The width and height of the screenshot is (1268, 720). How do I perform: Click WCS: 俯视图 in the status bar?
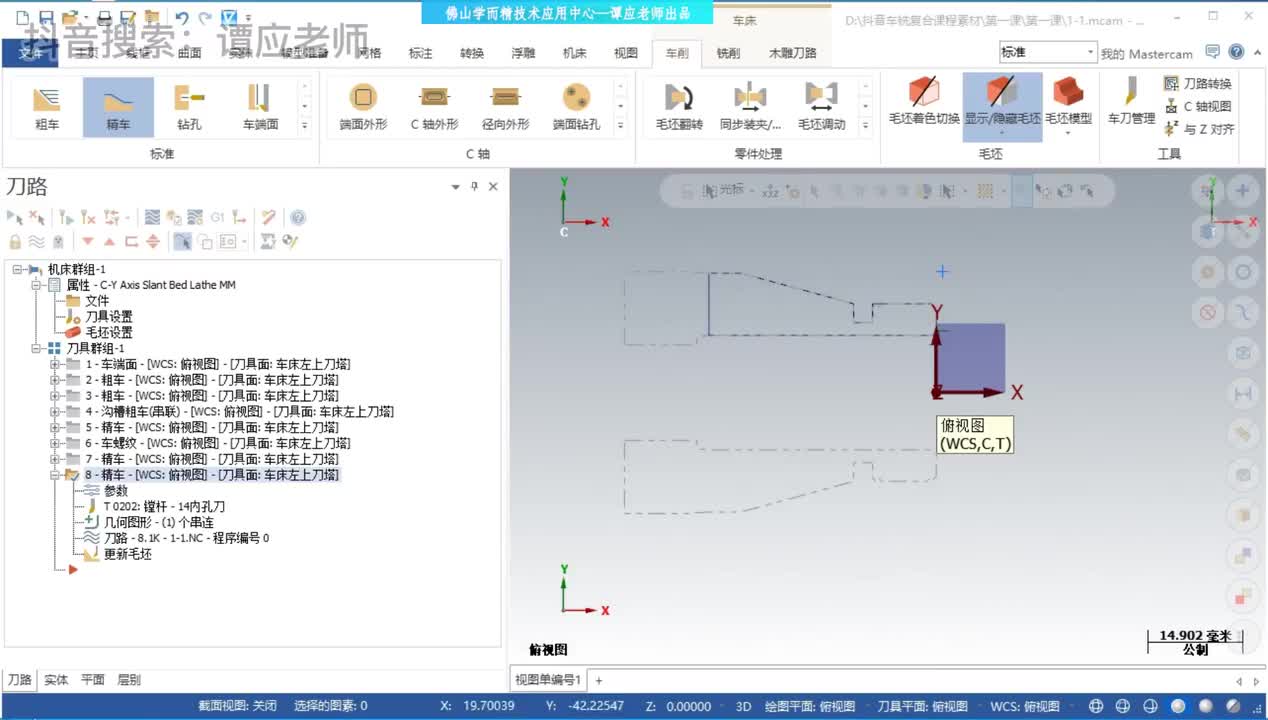1025,706
